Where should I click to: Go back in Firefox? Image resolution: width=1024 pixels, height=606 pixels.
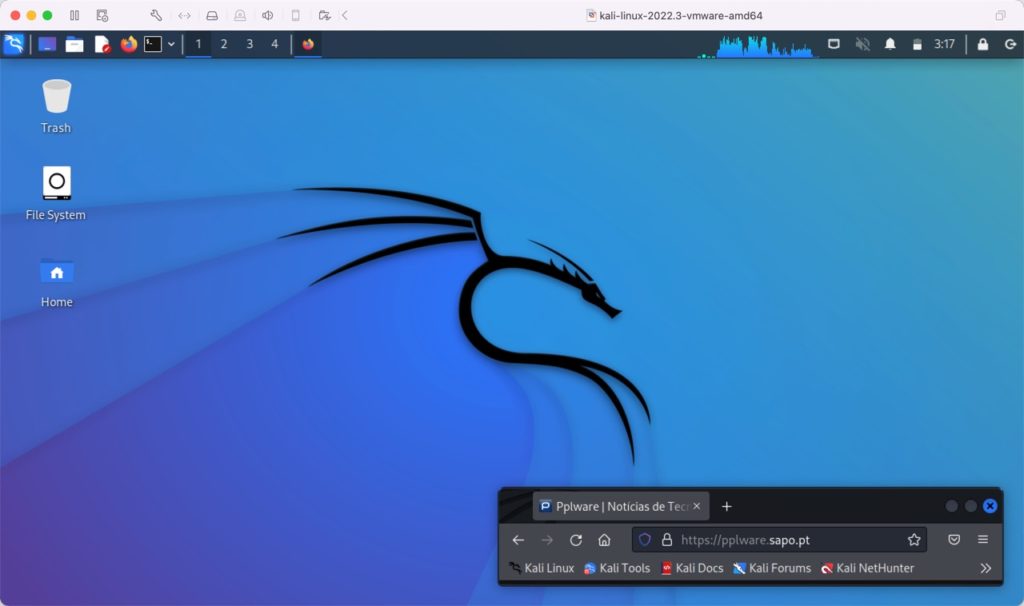pyautogui.click(x=519, y=540)
